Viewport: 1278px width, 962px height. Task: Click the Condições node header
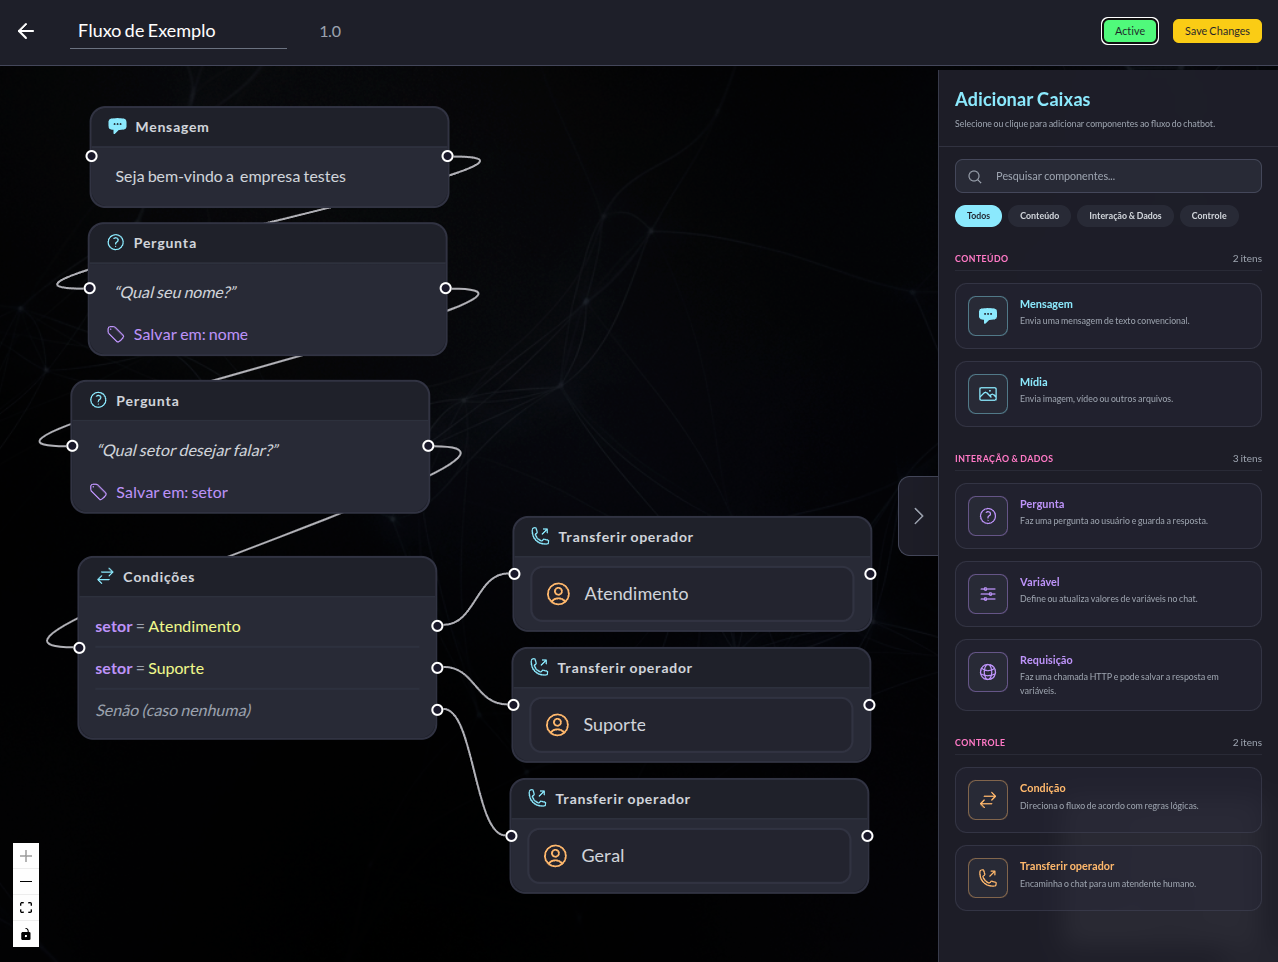pos(257,577)
